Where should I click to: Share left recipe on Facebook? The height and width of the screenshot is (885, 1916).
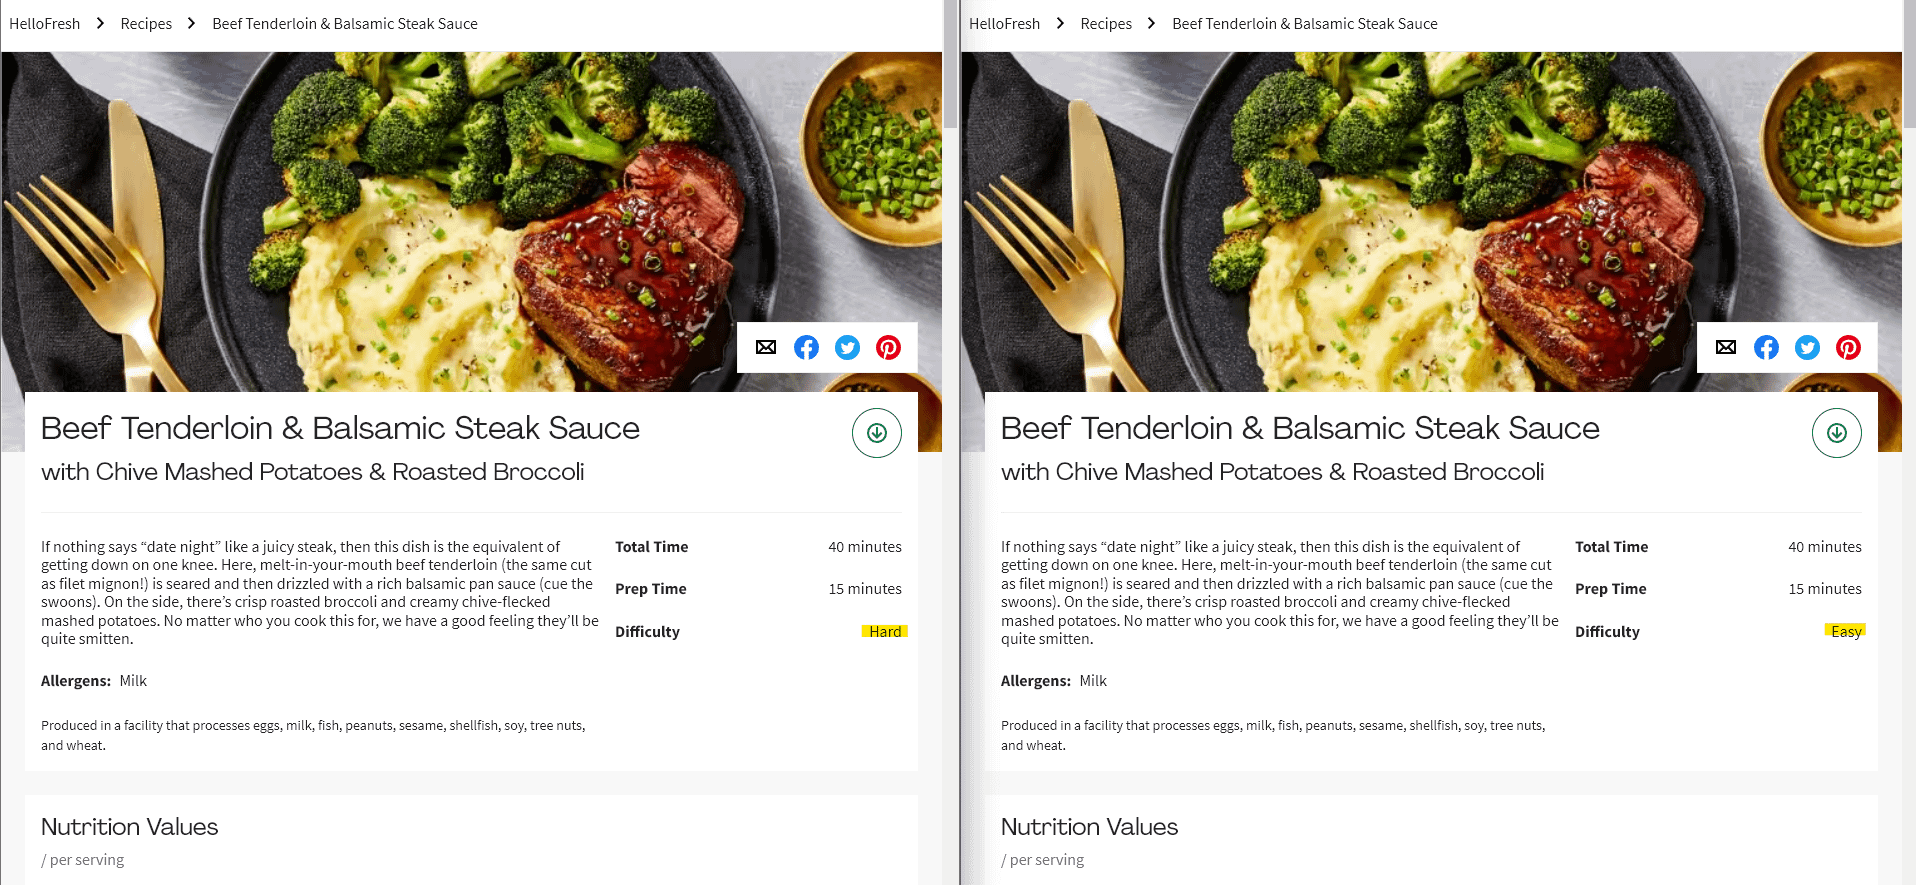pyautogui.click(x=806, y=347)
